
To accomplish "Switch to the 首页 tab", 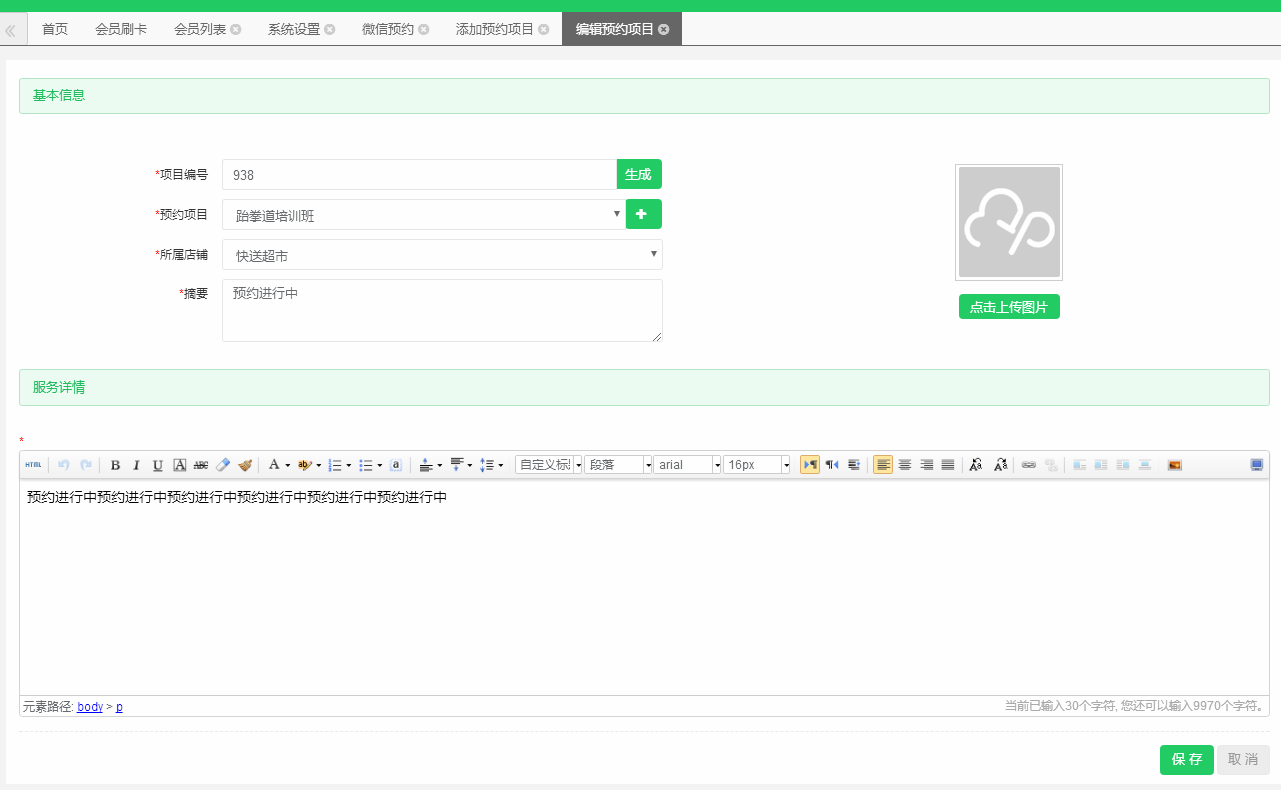I will pos(55,29).
